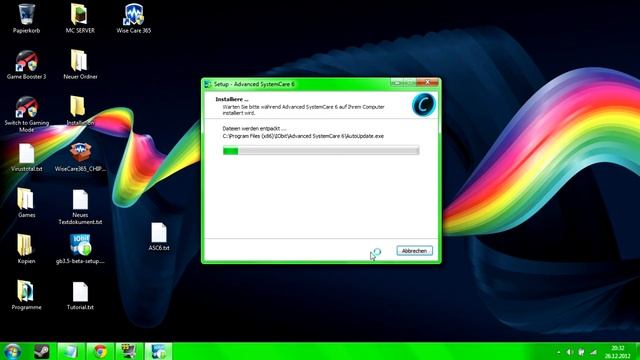
Task: Click the installation progress bar
Action: 321,151
